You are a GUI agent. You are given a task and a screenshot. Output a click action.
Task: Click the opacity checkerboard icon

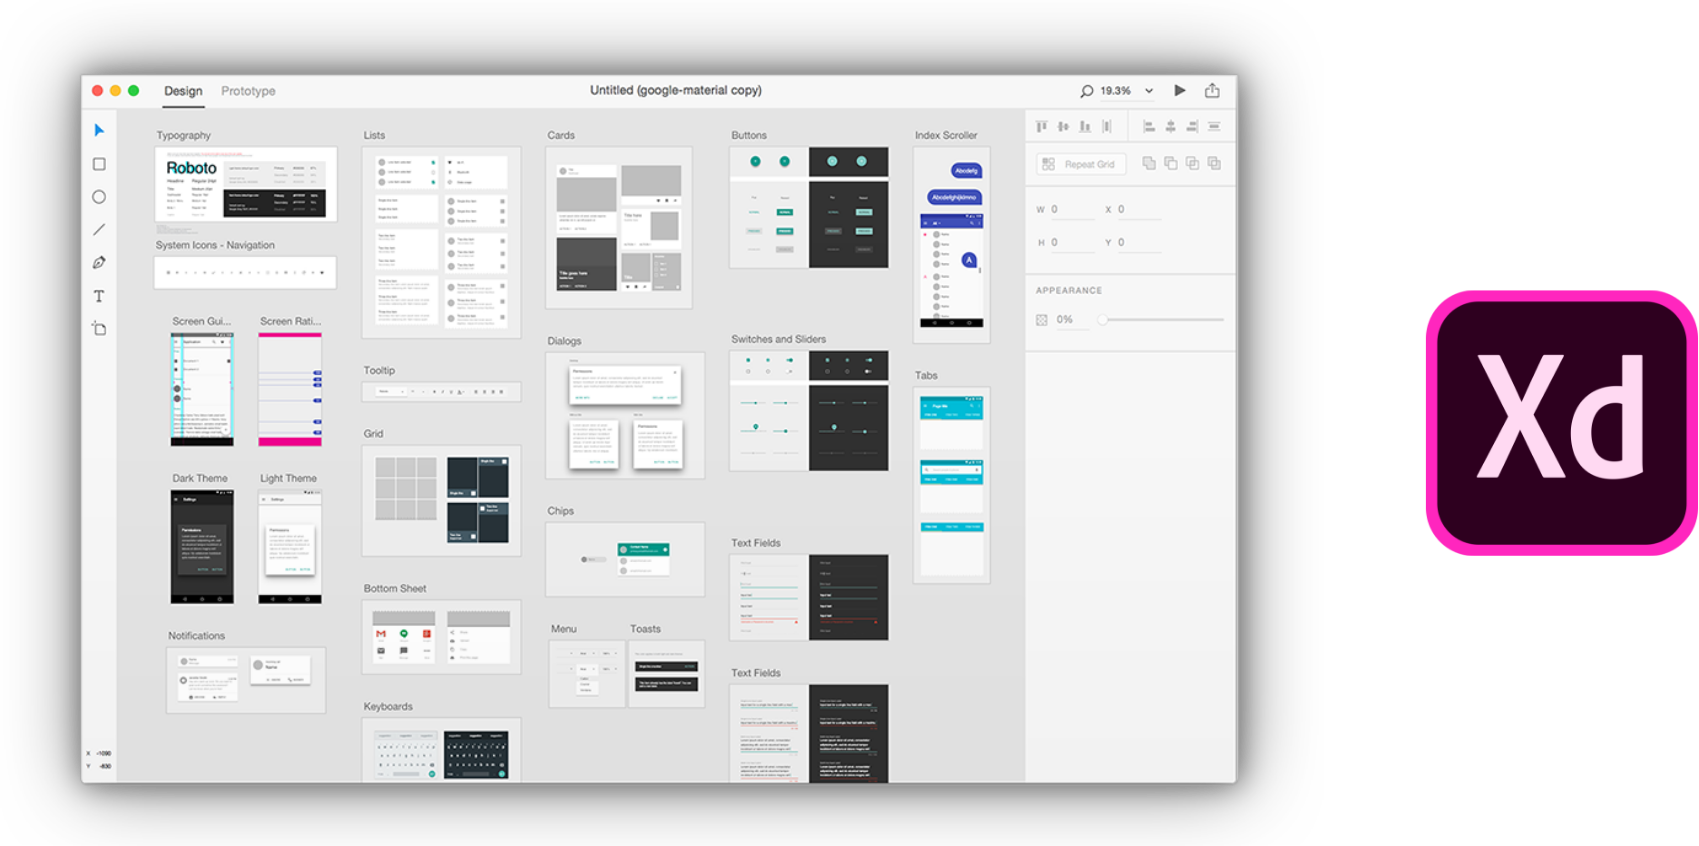pyautogui.click(x=1042, y=320)
